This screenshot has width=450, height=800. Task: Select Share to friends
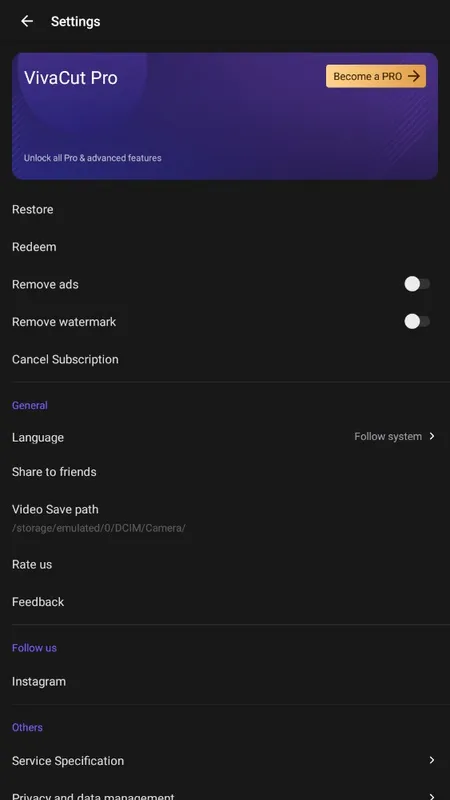(x=225, y=472)
